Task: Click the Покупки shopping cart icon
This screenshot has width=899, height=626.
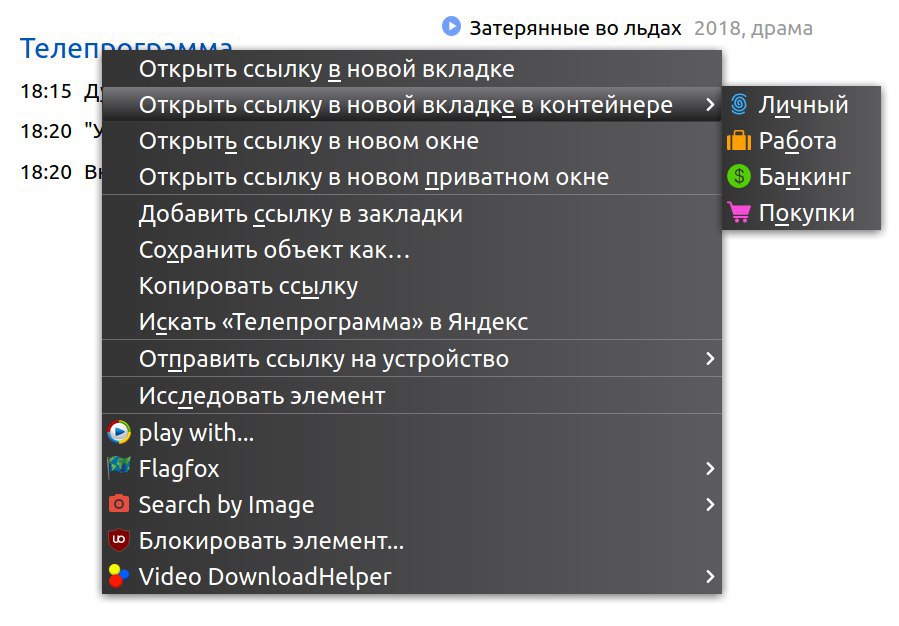Action: point(739,213)
